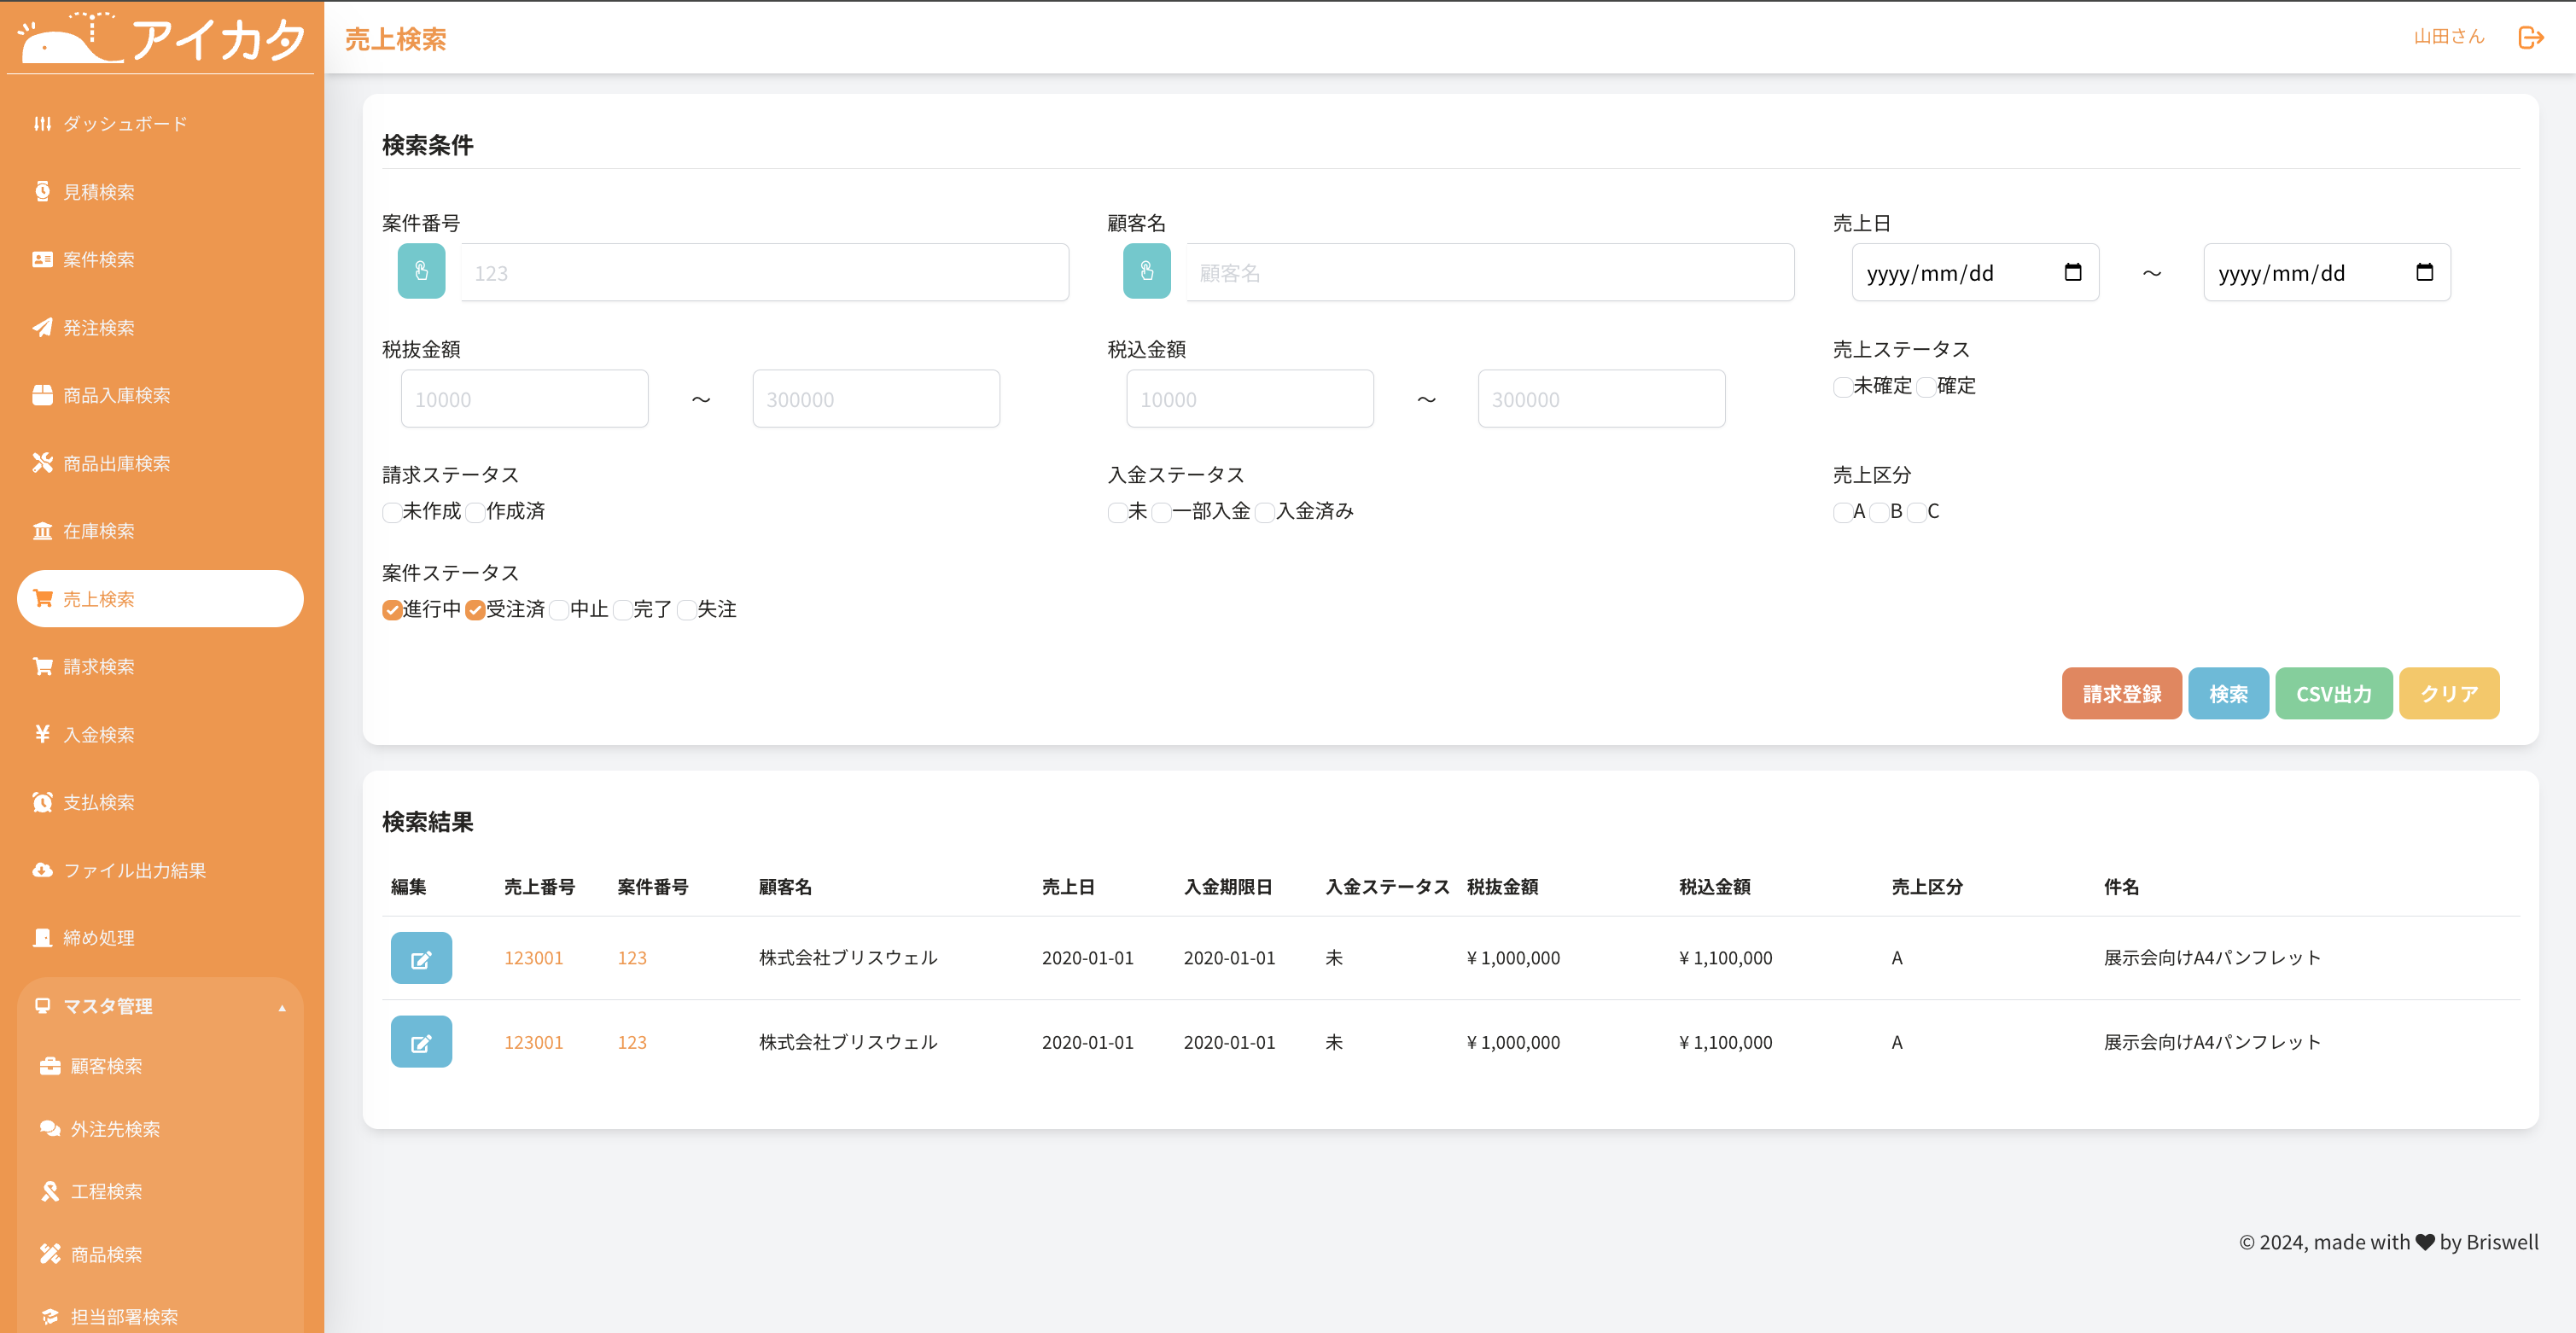Check the 作成済 billing status checkbox
Screen dimensions: 2576x1333
pyautogui.click(x=475, y=513)
